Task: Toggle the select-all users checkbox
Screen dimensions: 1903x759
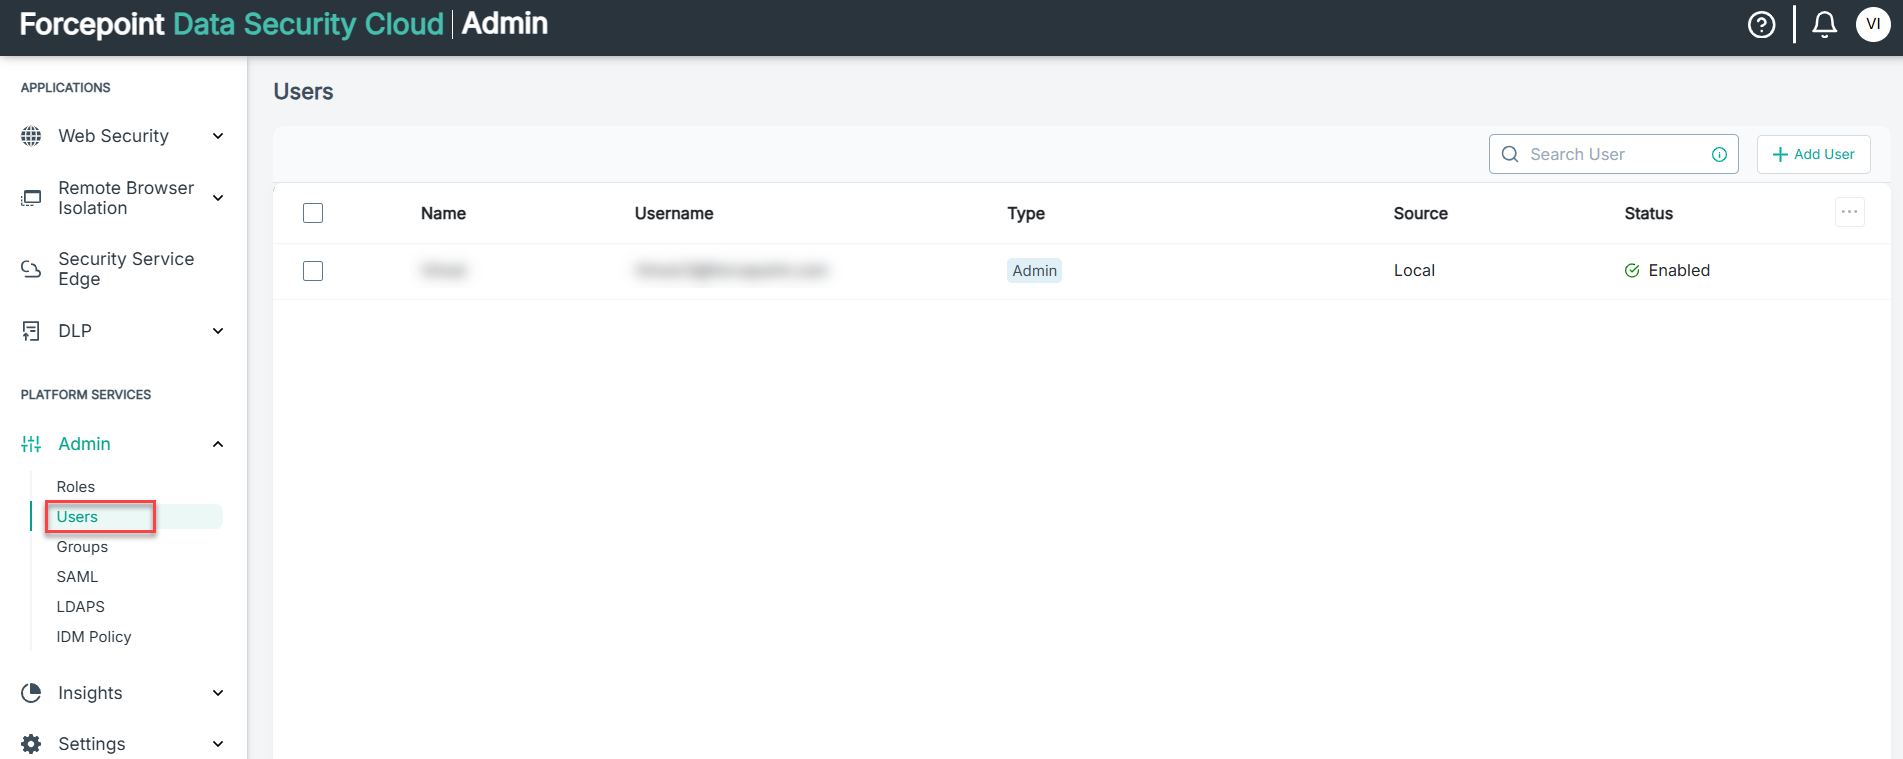Action: point(313,213)
